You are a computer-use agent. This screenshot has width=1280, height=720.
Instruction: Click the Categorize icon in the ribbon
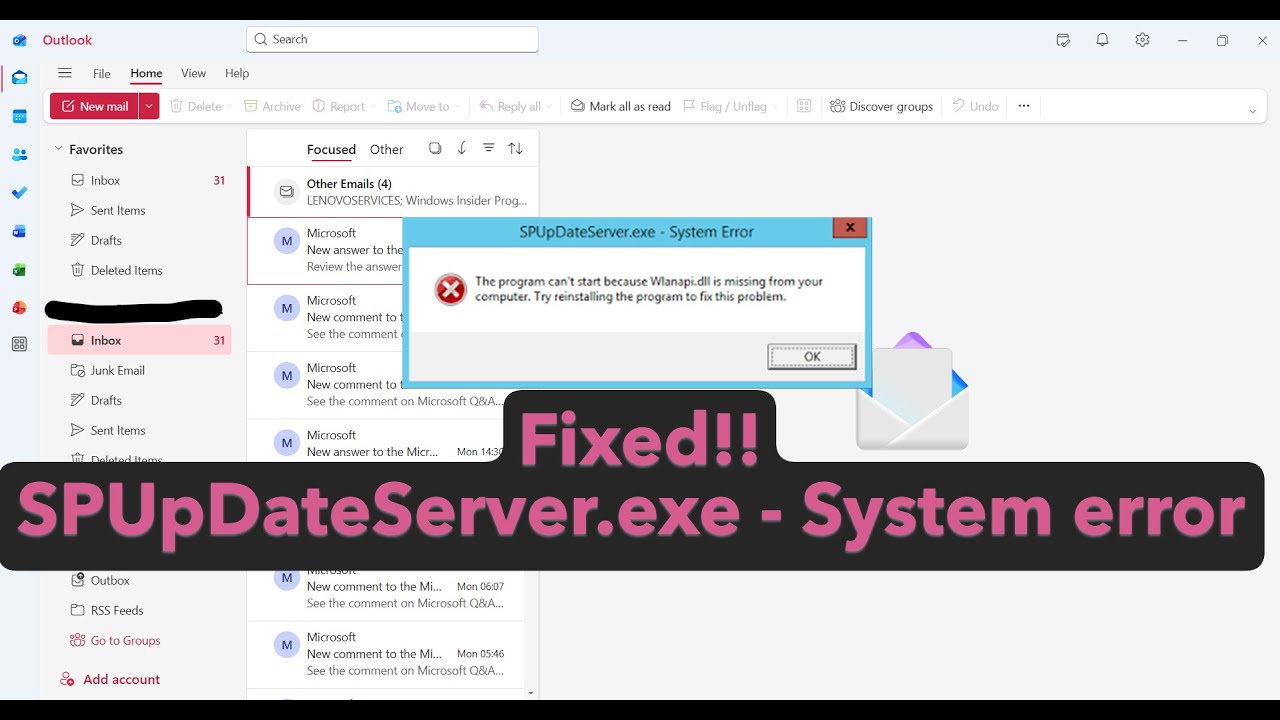click(x=804, y=106)
